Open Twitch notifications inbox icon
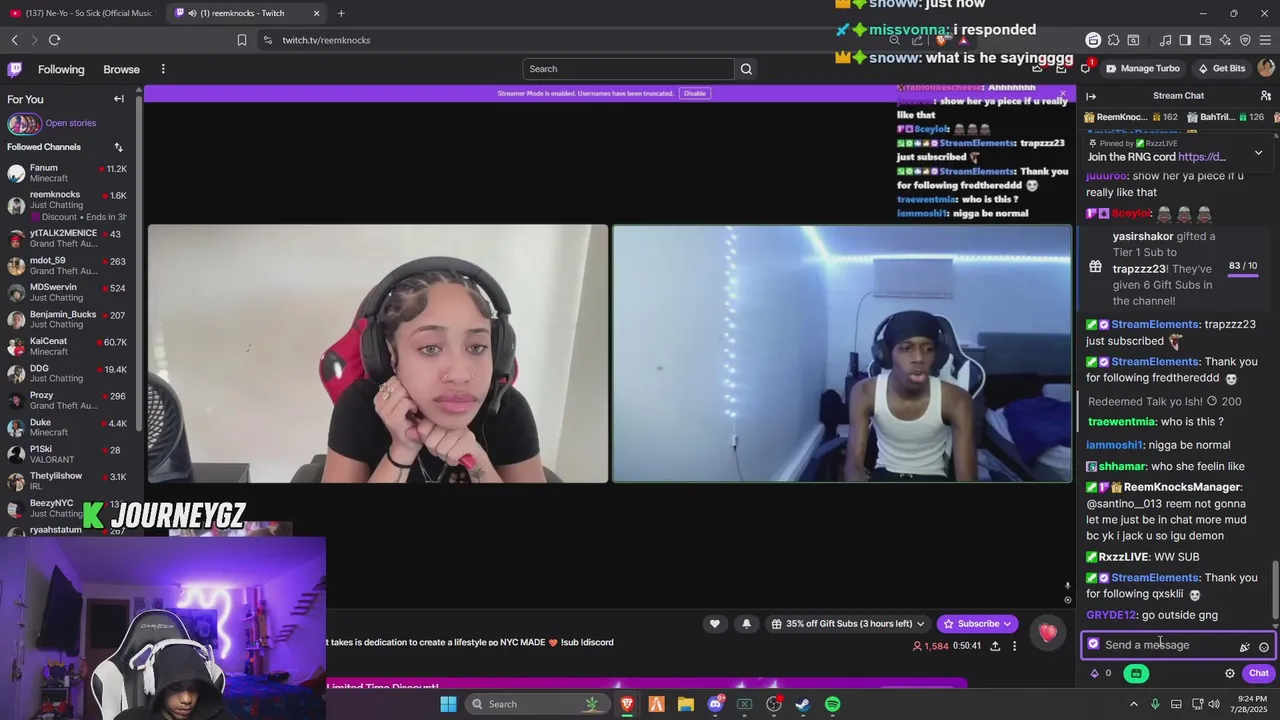 tap(1061, 68)
